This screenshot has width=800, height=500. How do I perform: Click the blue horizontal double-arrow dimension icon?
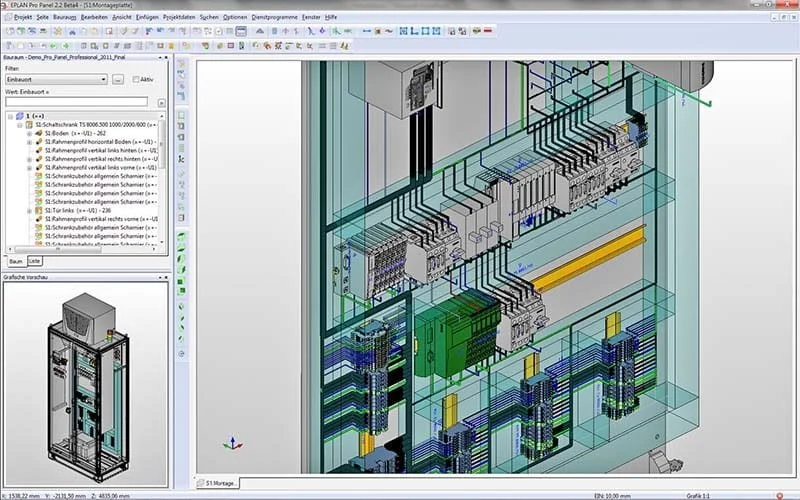click(x=366, y=31)
